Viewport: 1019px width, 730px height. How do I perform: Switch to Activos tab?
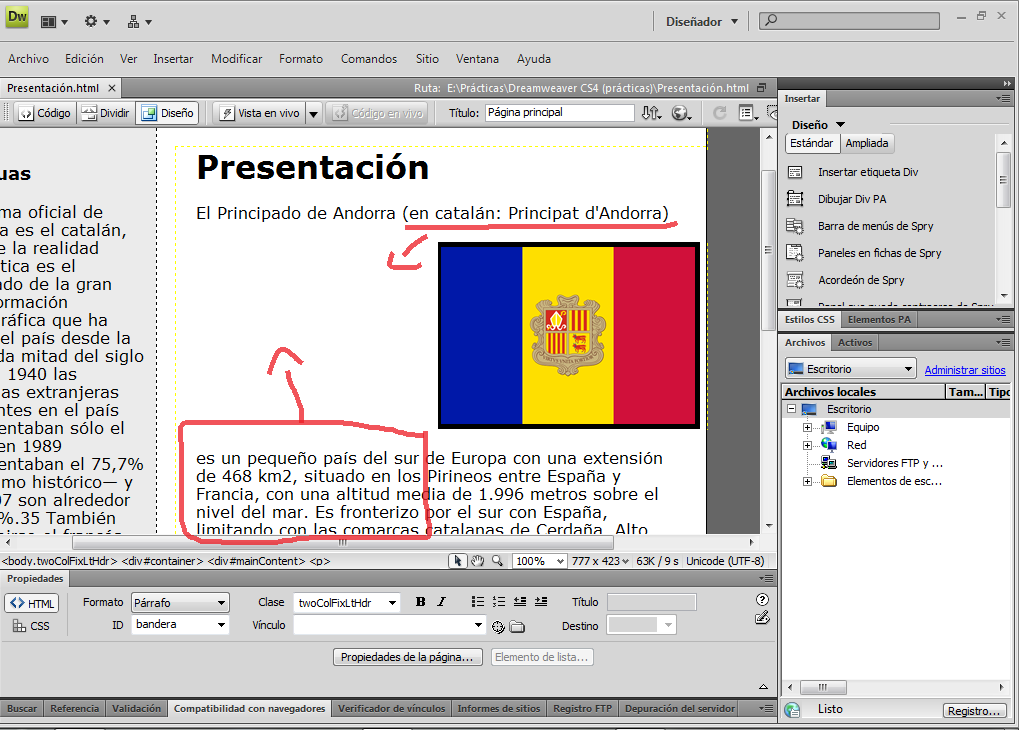click(x=855, y=343)
